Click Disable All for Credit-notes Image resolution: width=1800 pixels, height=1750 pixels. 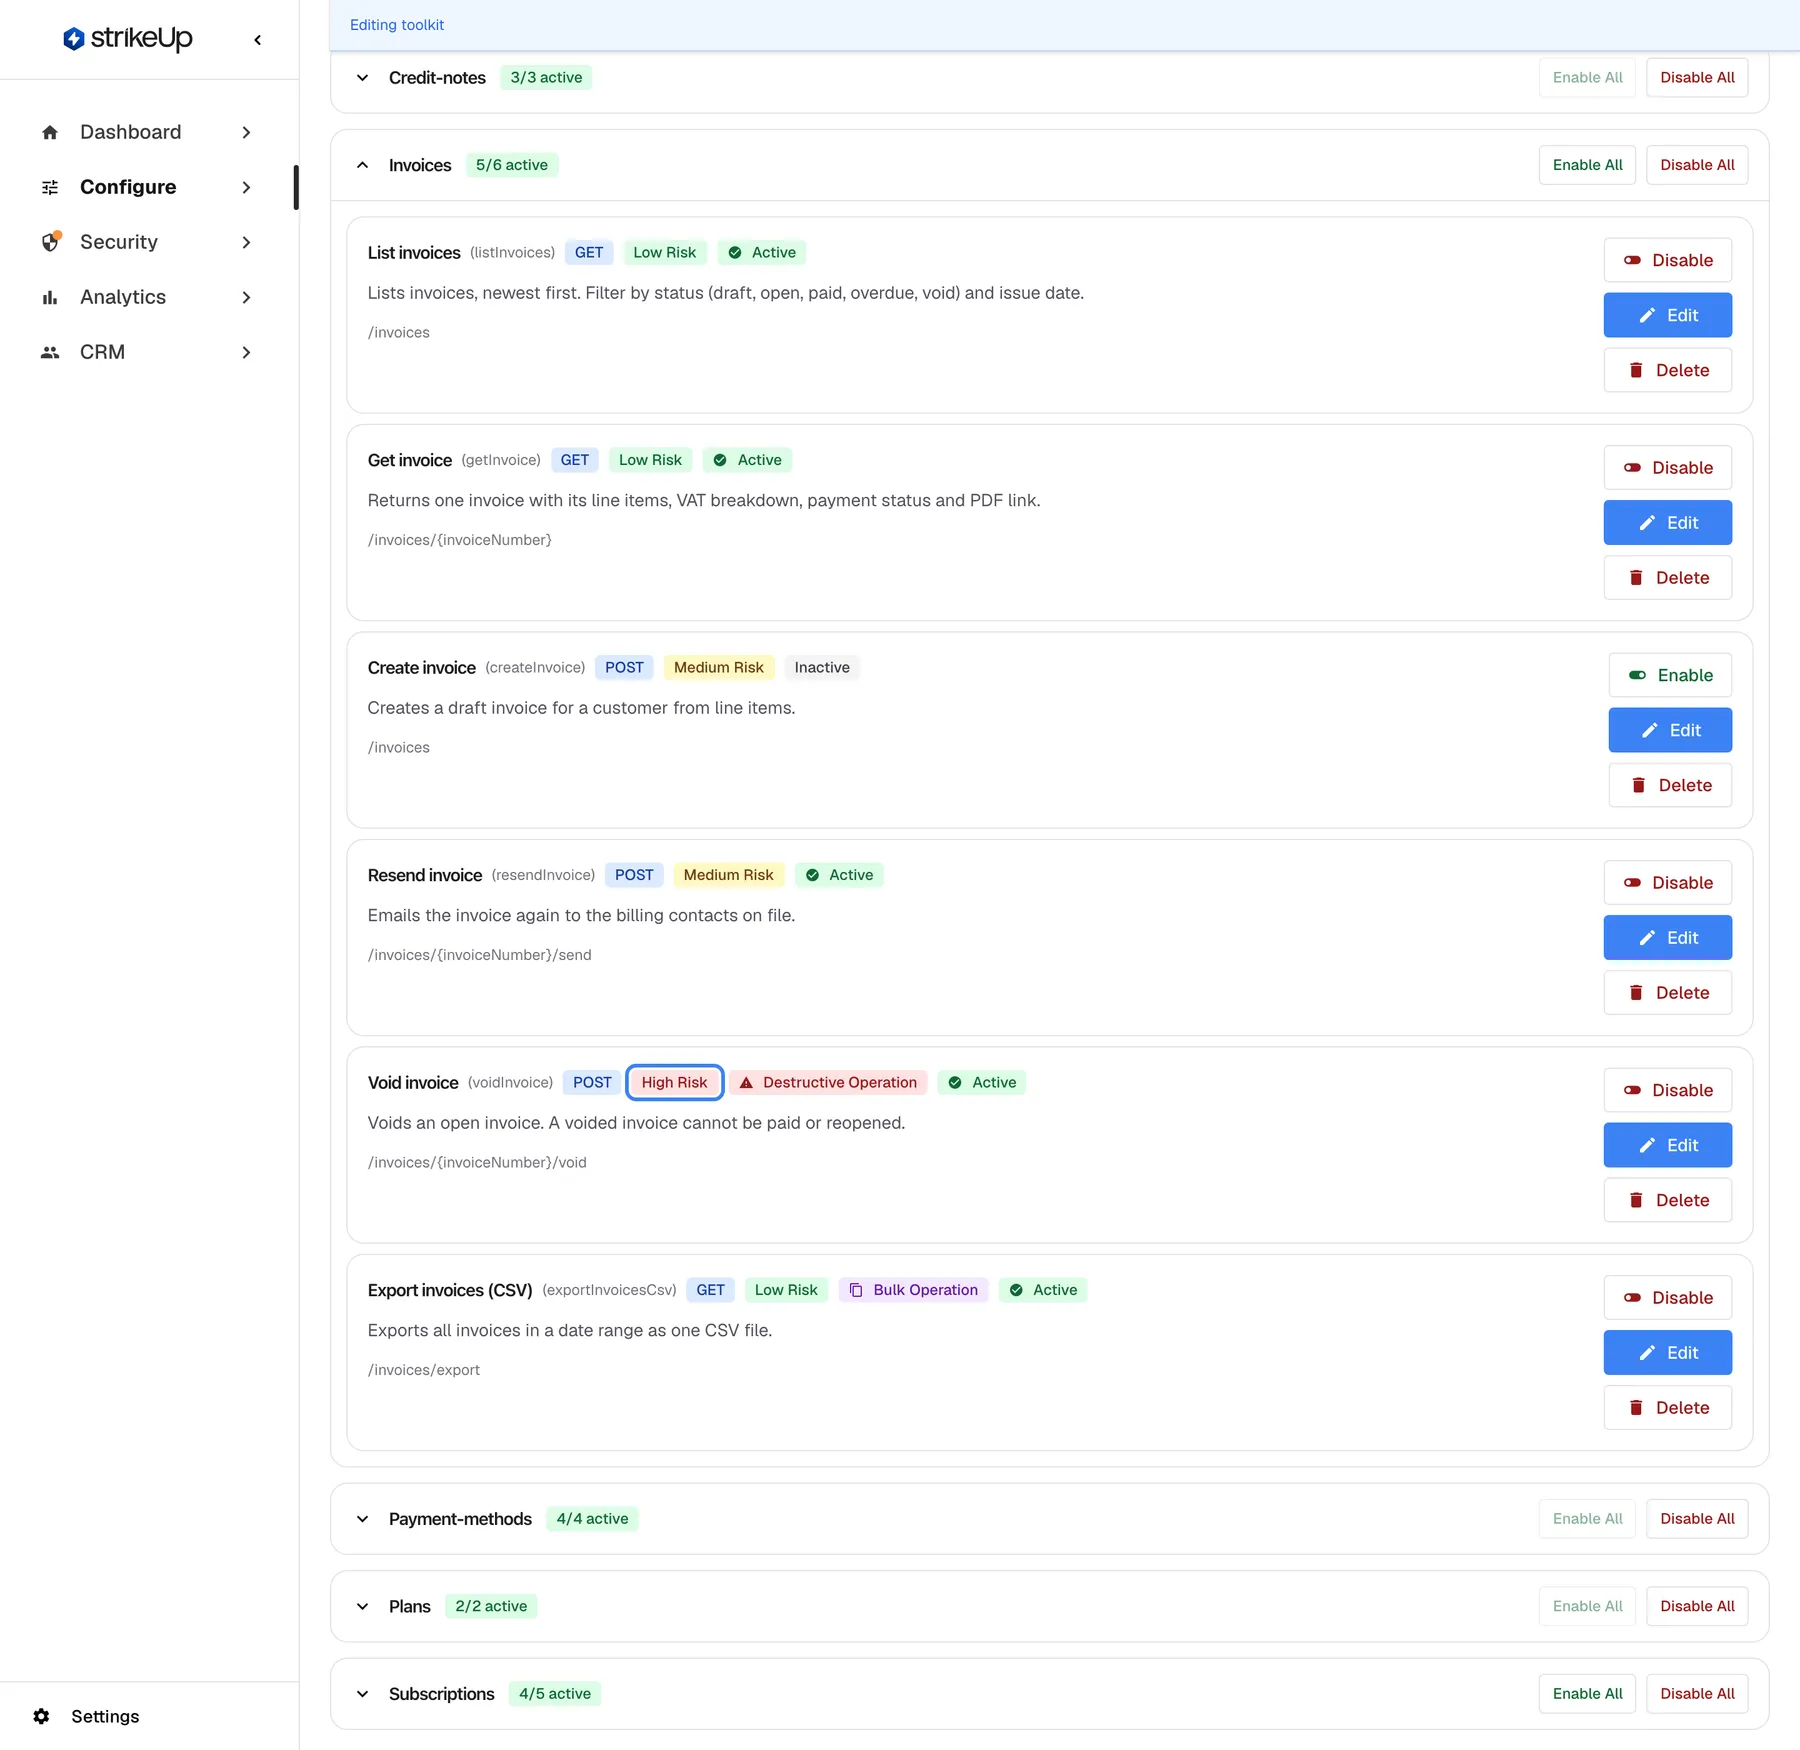click(x=1697, y=78)
